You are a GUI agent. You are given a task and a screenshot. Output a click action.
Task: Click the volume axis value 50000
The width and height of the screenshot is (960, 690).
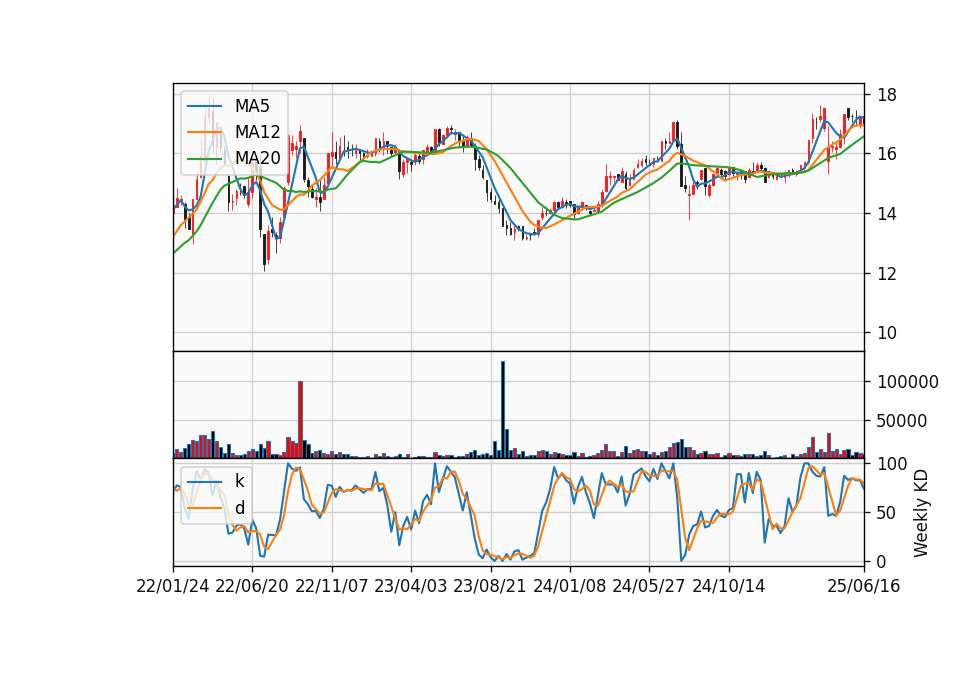[902, 421]
